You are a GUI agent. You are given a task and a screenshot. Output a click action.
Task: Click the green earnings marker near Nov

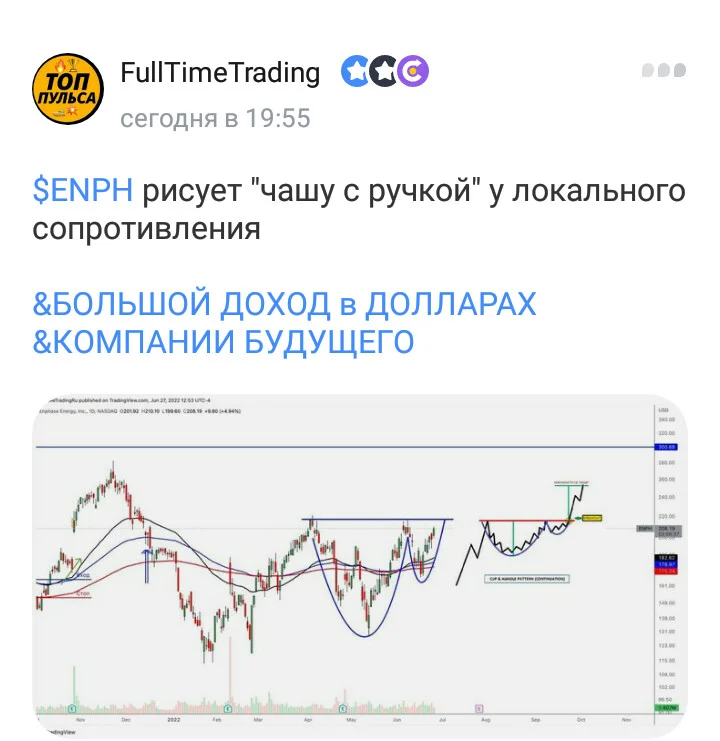(72, 708)
